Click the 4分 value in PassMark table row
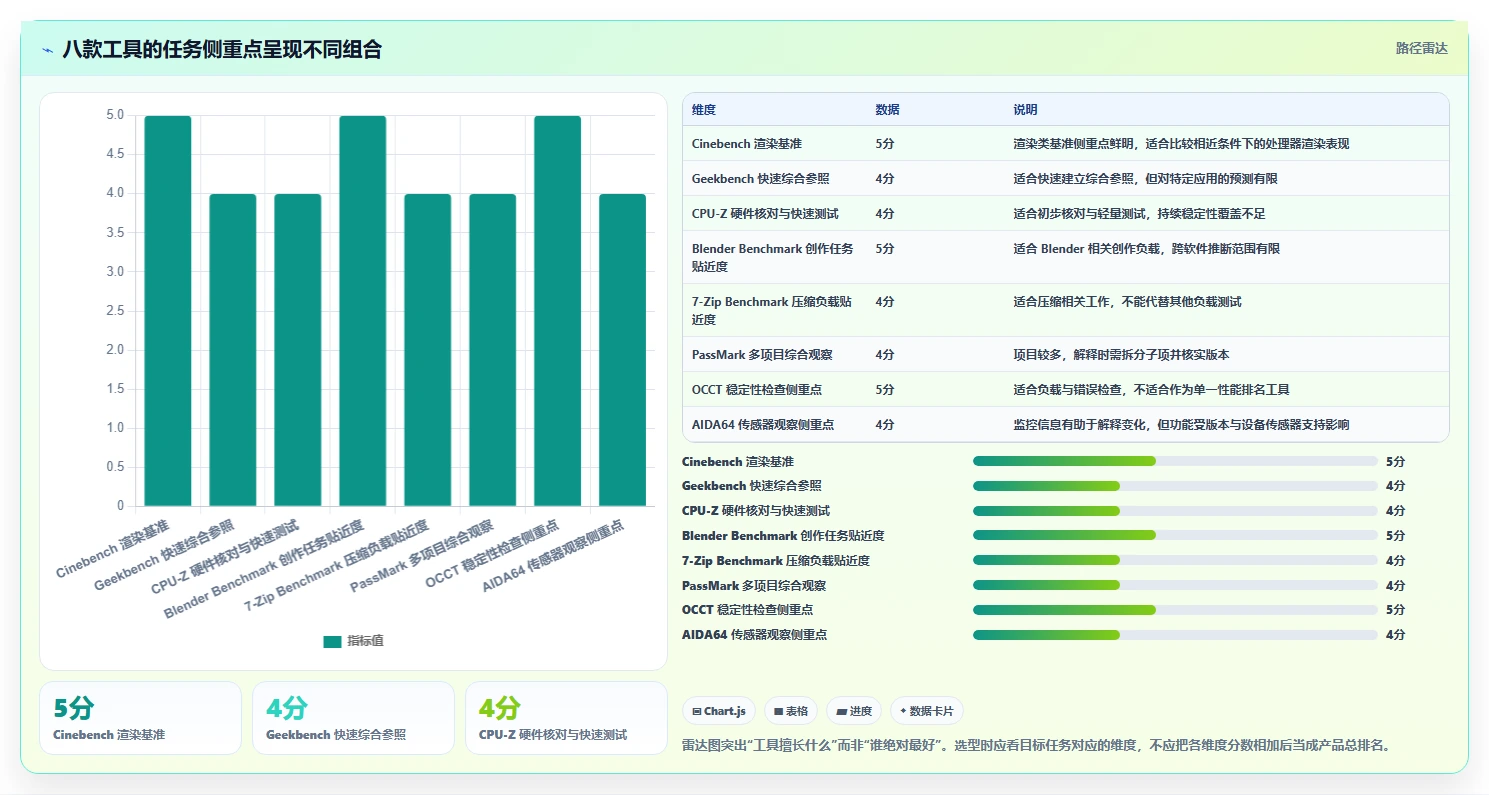 885,355
